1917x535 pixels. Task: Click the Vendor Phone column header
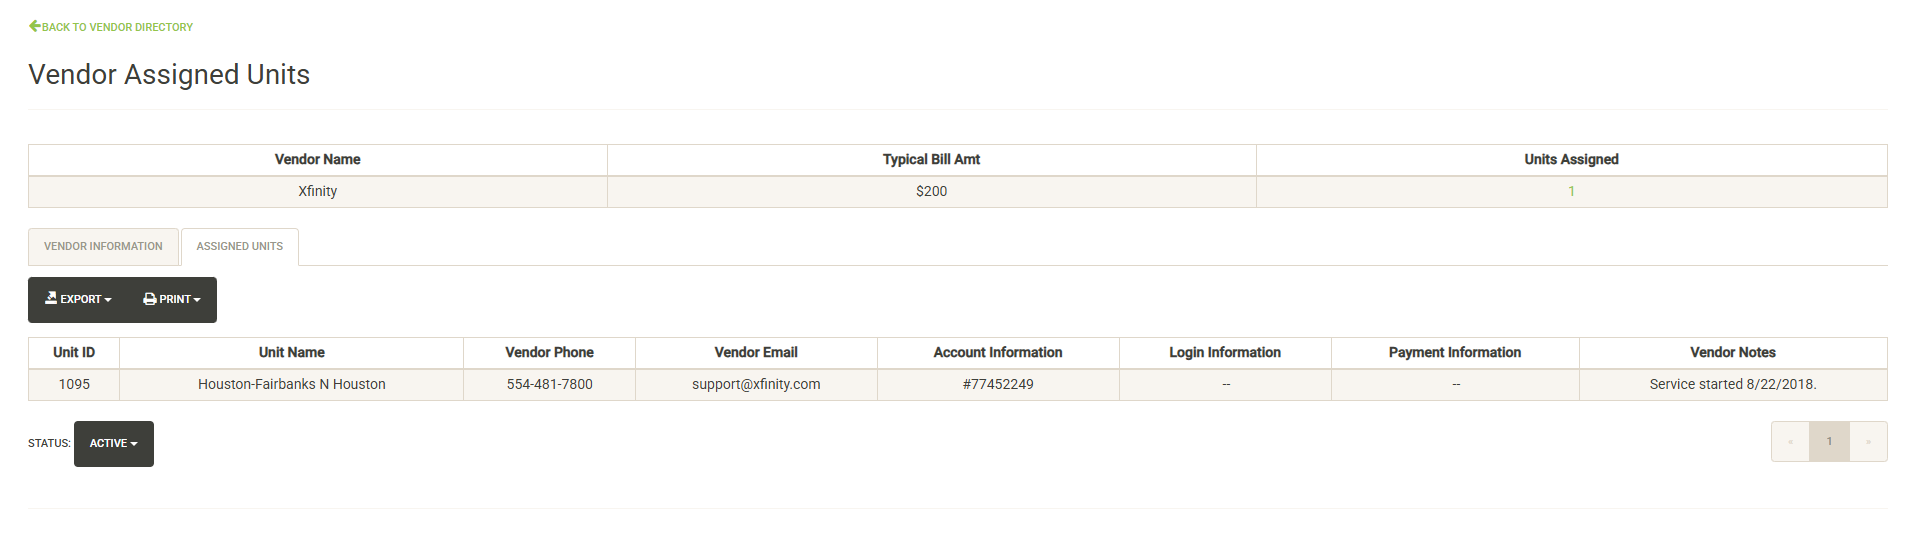tap(549, 353)
